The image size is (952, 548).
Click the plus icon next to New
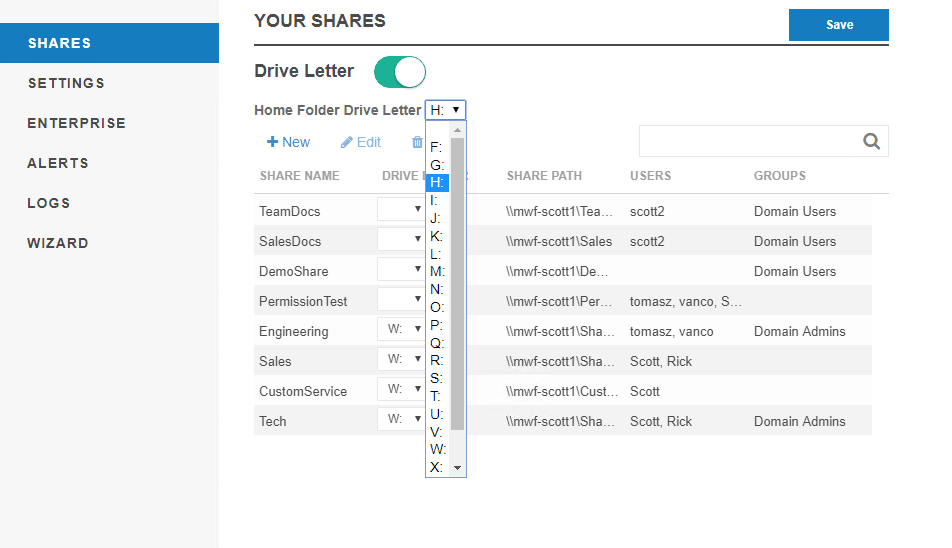click(272, 142)
